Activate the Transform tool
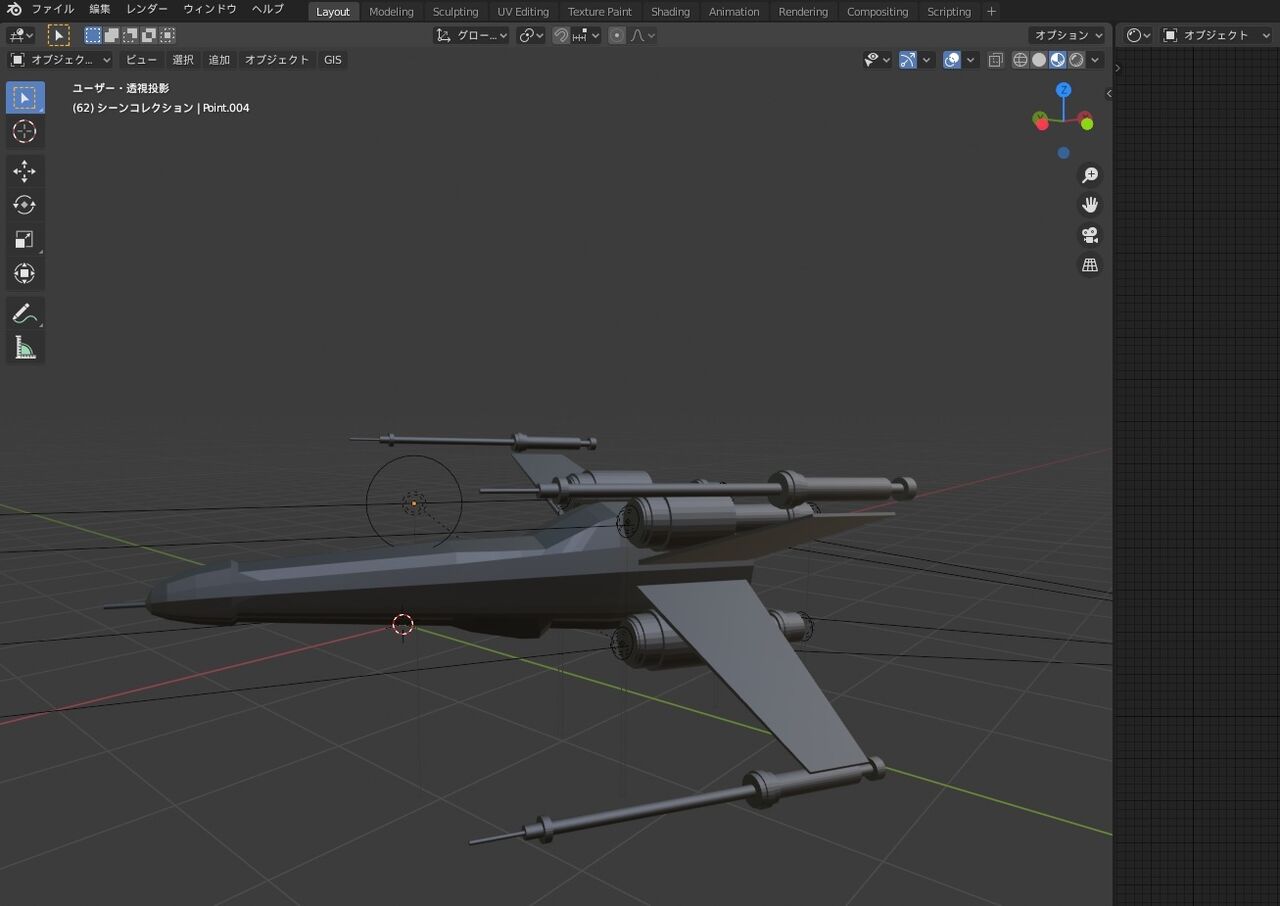The width and height of the screenshot is (1280, 906). pos(25,273)
